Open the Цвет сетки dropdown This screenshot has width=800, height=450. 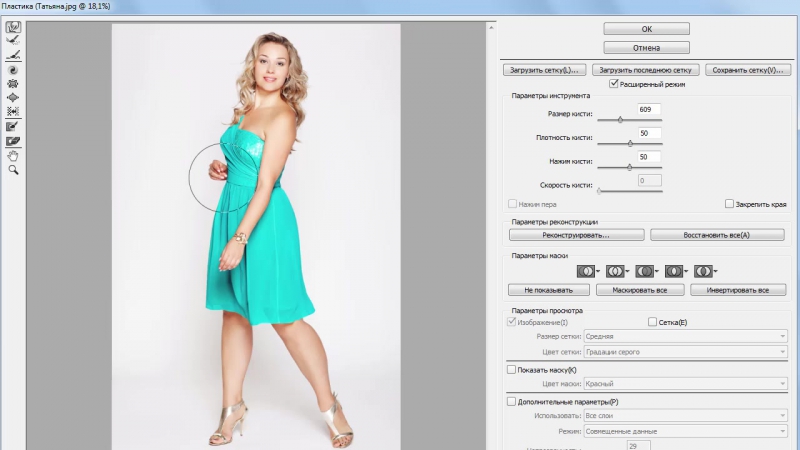tap(685, 352)
